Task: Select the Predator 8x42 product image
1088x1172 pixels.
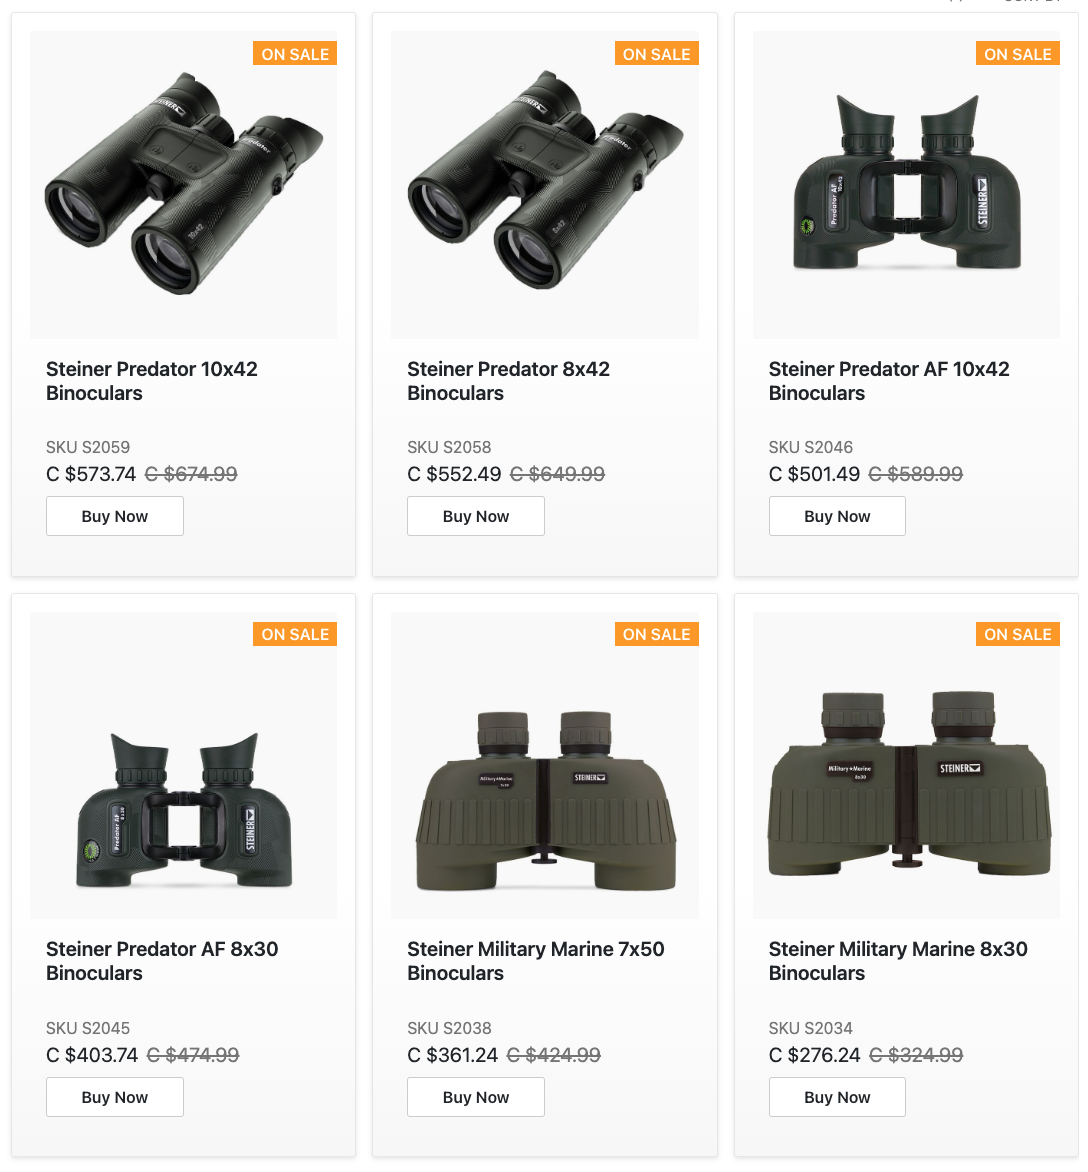Action: [545, 185]
